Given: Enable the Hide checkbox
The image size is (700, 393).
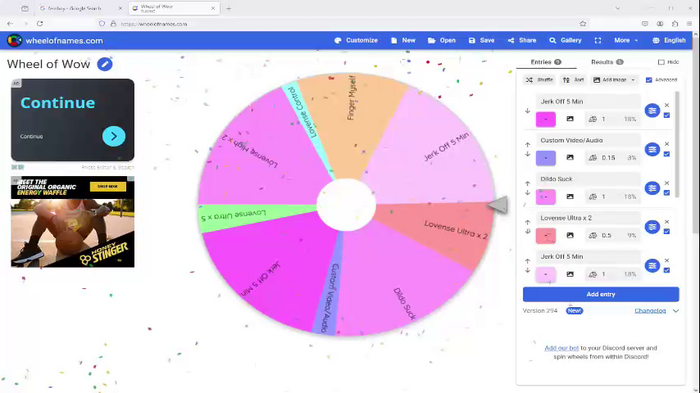Looking at the screenshot, I should [x=661, y=62].
